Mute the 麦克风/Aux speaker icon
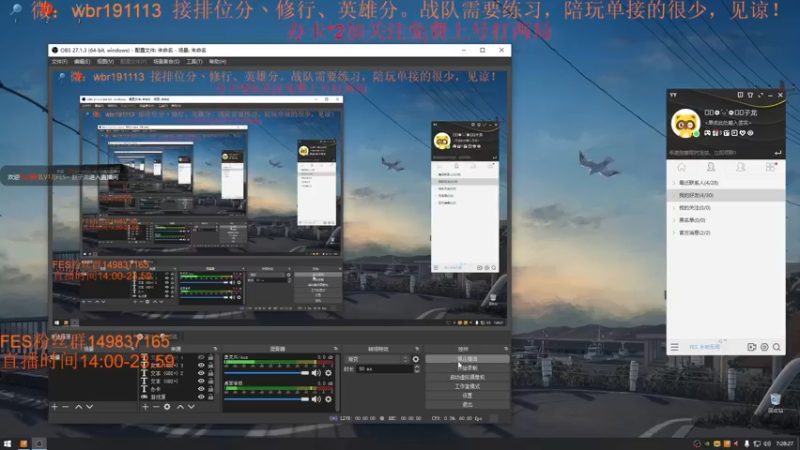Viewport: 800px width, 450px height. pos(316,373)
